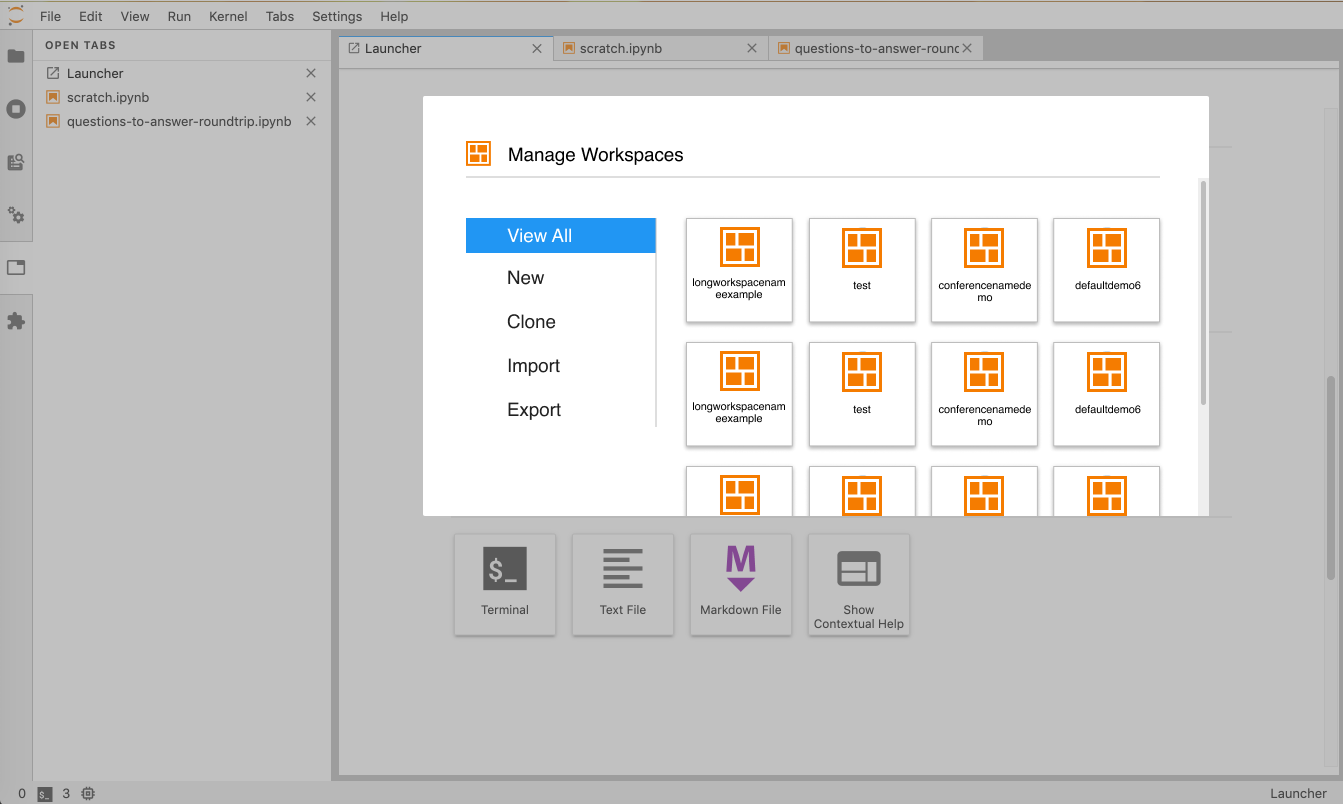Open the Kernel menu
Image resolution: width=1343 pixels, height=804 pixels.
click(x=228, y=16)
